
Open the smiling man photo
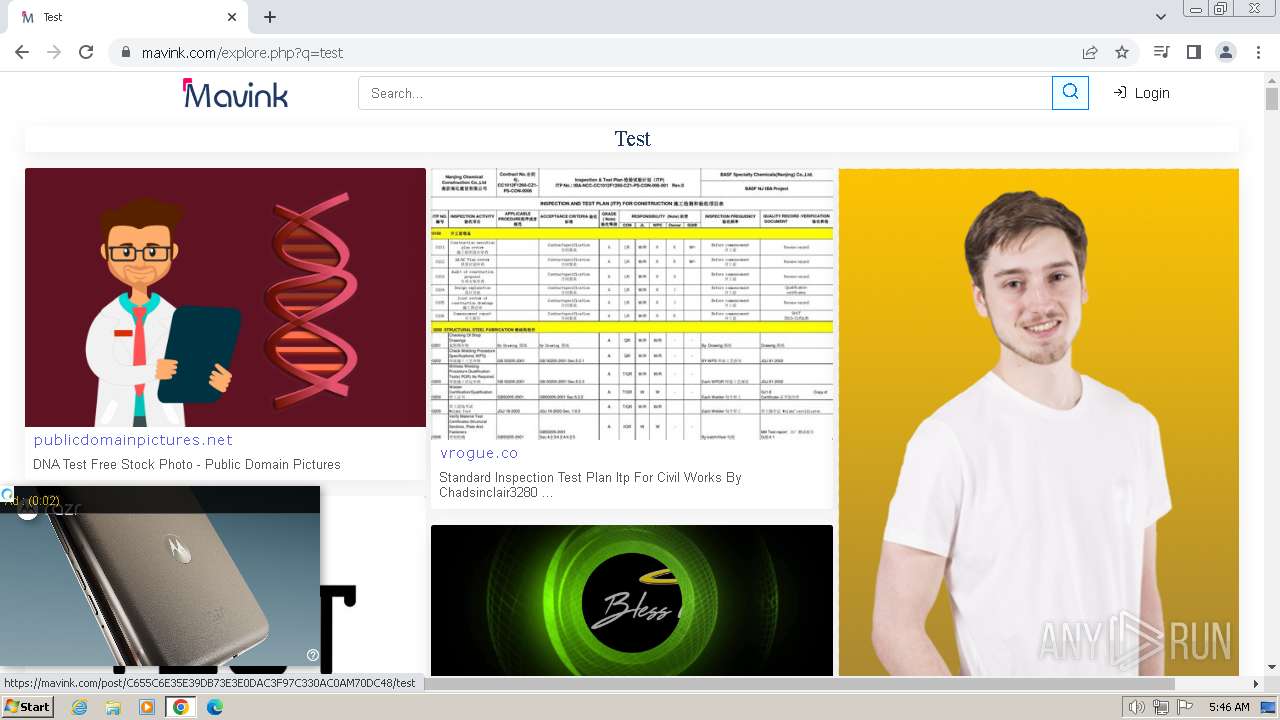(x=1039, y=422)
